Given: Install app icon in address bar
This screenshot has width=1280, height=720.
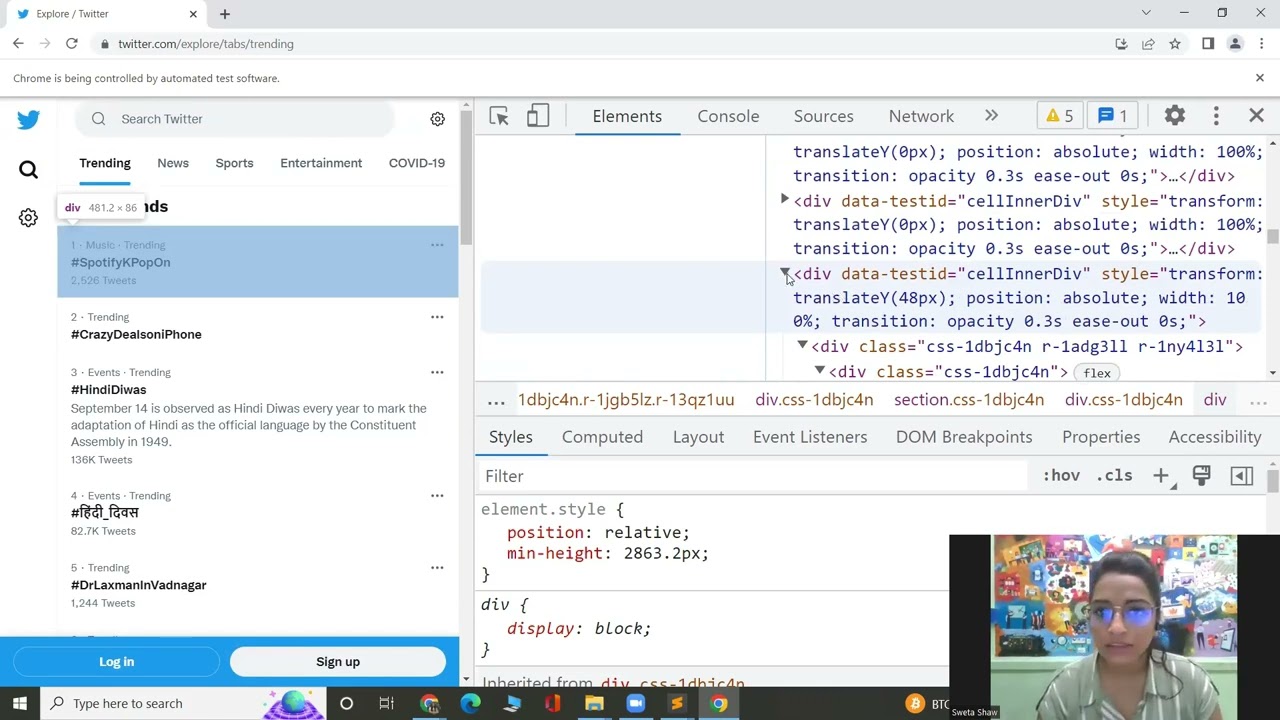Looking at the screenshot, I should (1121, 44).
